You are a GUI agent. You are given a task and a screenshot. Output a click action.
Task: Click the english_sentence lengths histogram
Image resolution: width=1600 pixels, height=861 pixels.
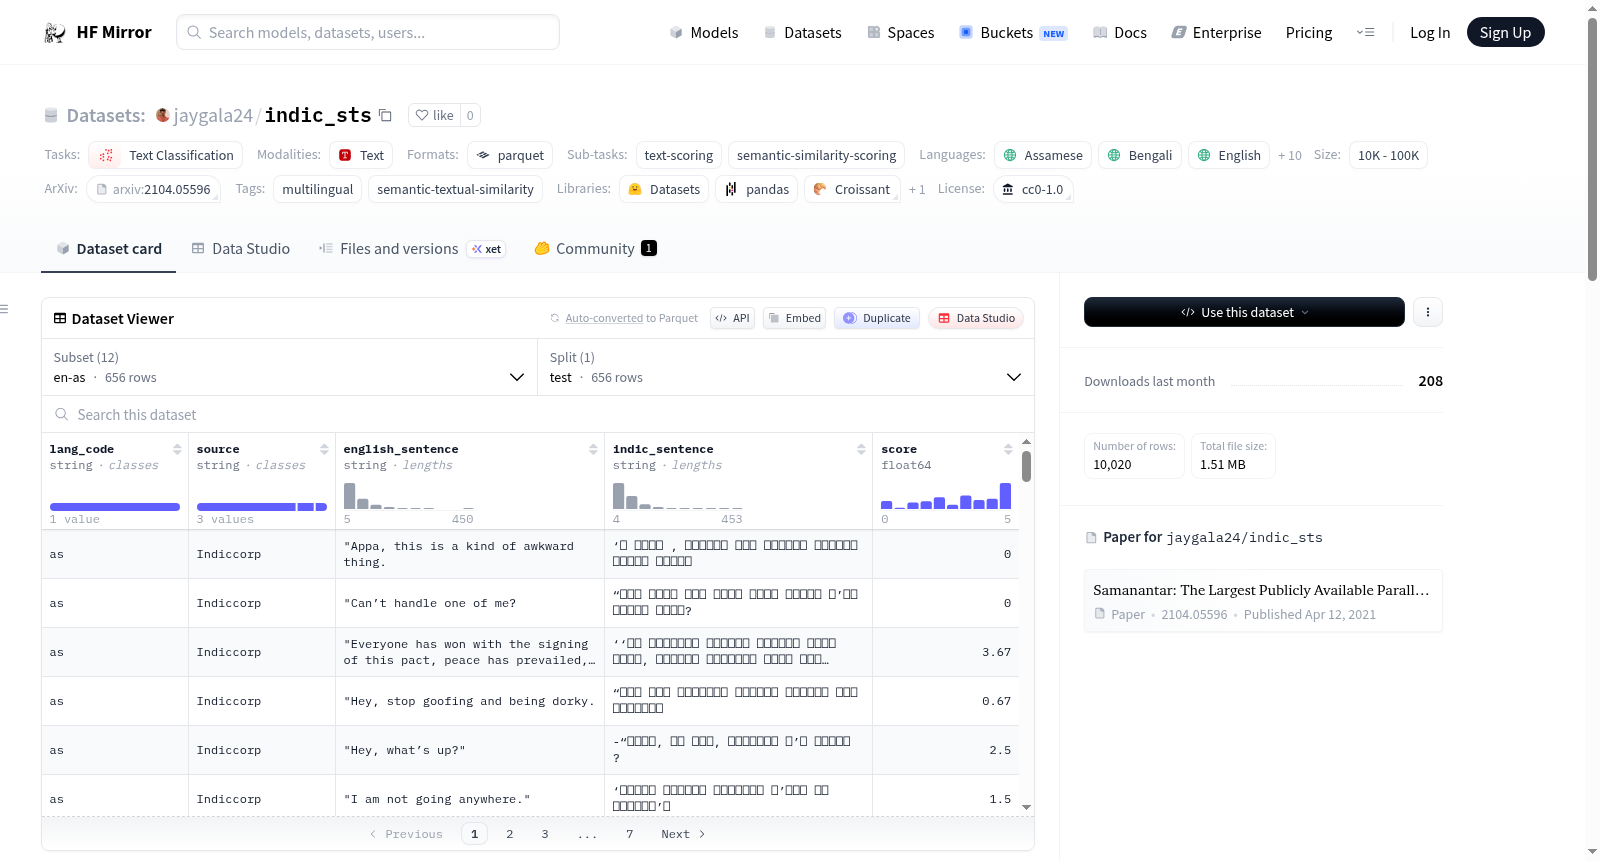point(408,496)
